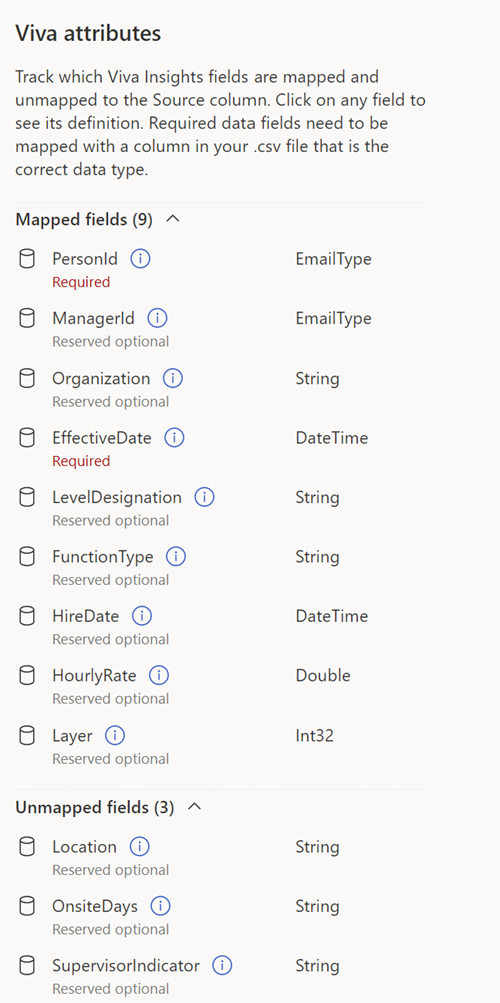Select the OnsiteDays unmapped field name

95,906
